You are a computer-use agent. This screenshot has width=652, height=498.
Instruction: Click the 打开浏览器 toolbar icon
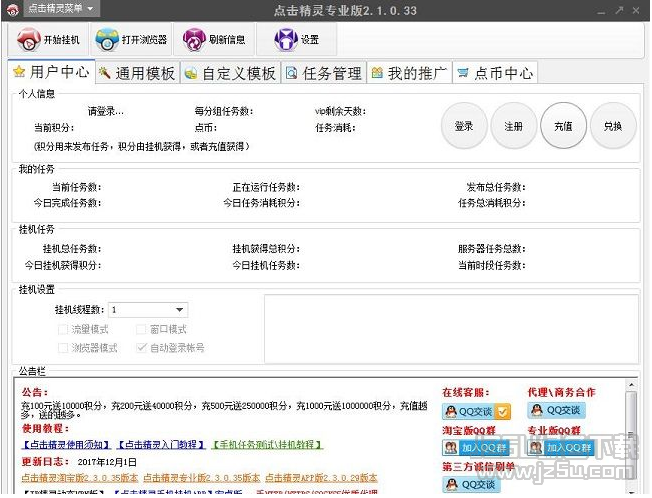click(131, 39)
